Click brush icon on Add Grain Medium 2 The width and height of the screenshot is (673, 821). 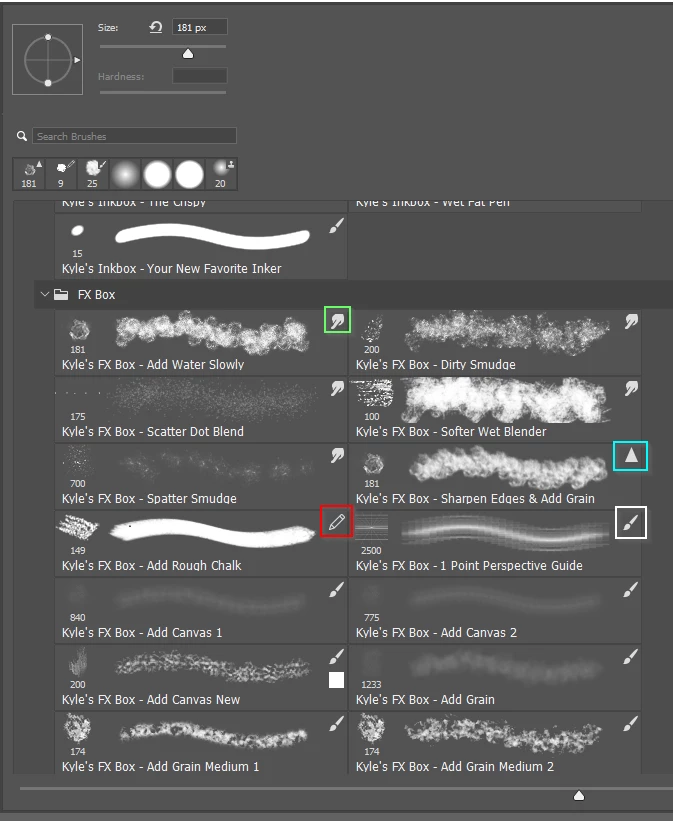(631, 724)
